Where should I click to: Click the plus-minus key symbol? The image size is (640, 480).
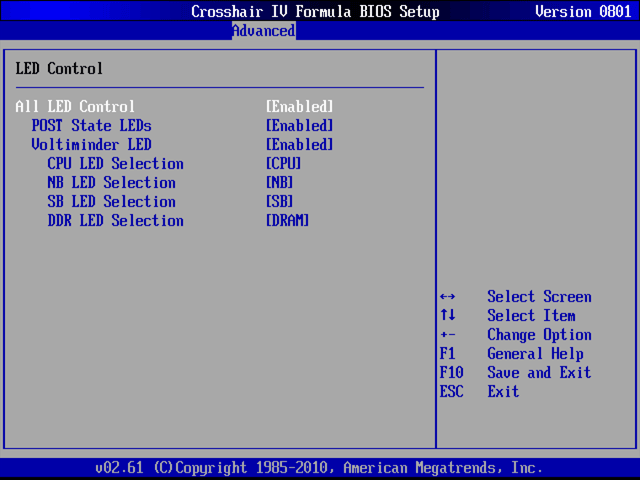[x=448, y=335]
